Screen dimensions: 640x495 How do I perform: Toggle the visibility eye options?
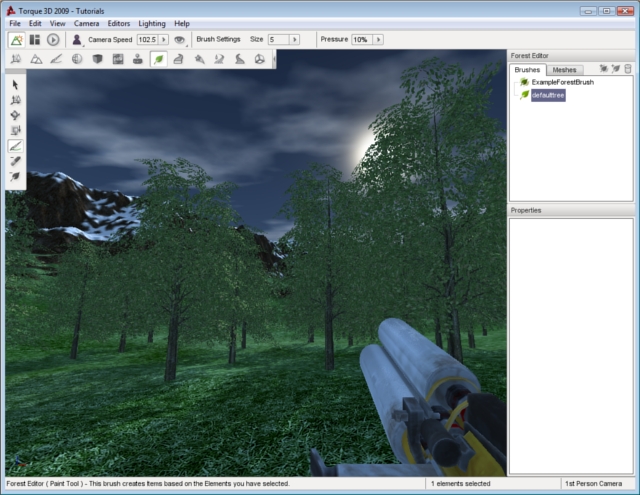coord(180,40)
